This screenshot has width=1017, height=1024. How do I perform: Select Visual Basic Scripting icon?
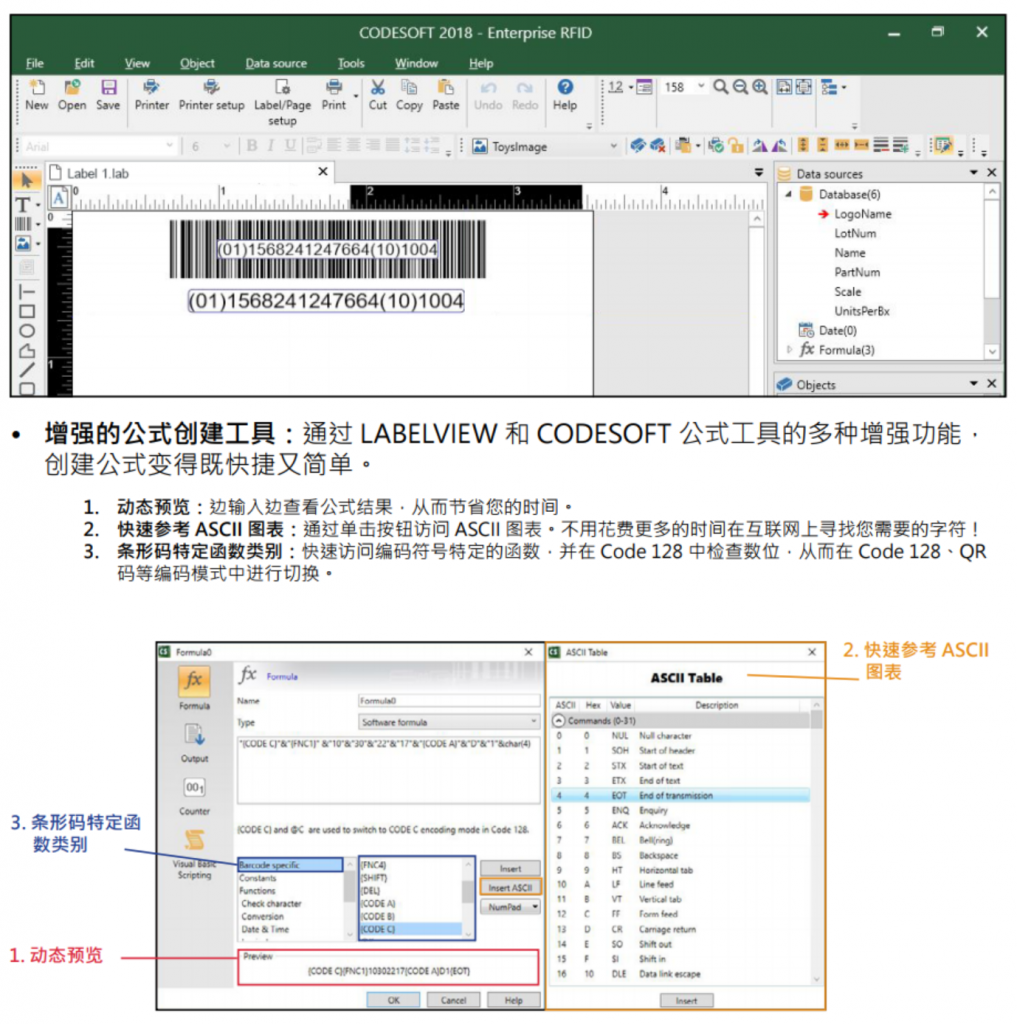(x=194, y=841)
